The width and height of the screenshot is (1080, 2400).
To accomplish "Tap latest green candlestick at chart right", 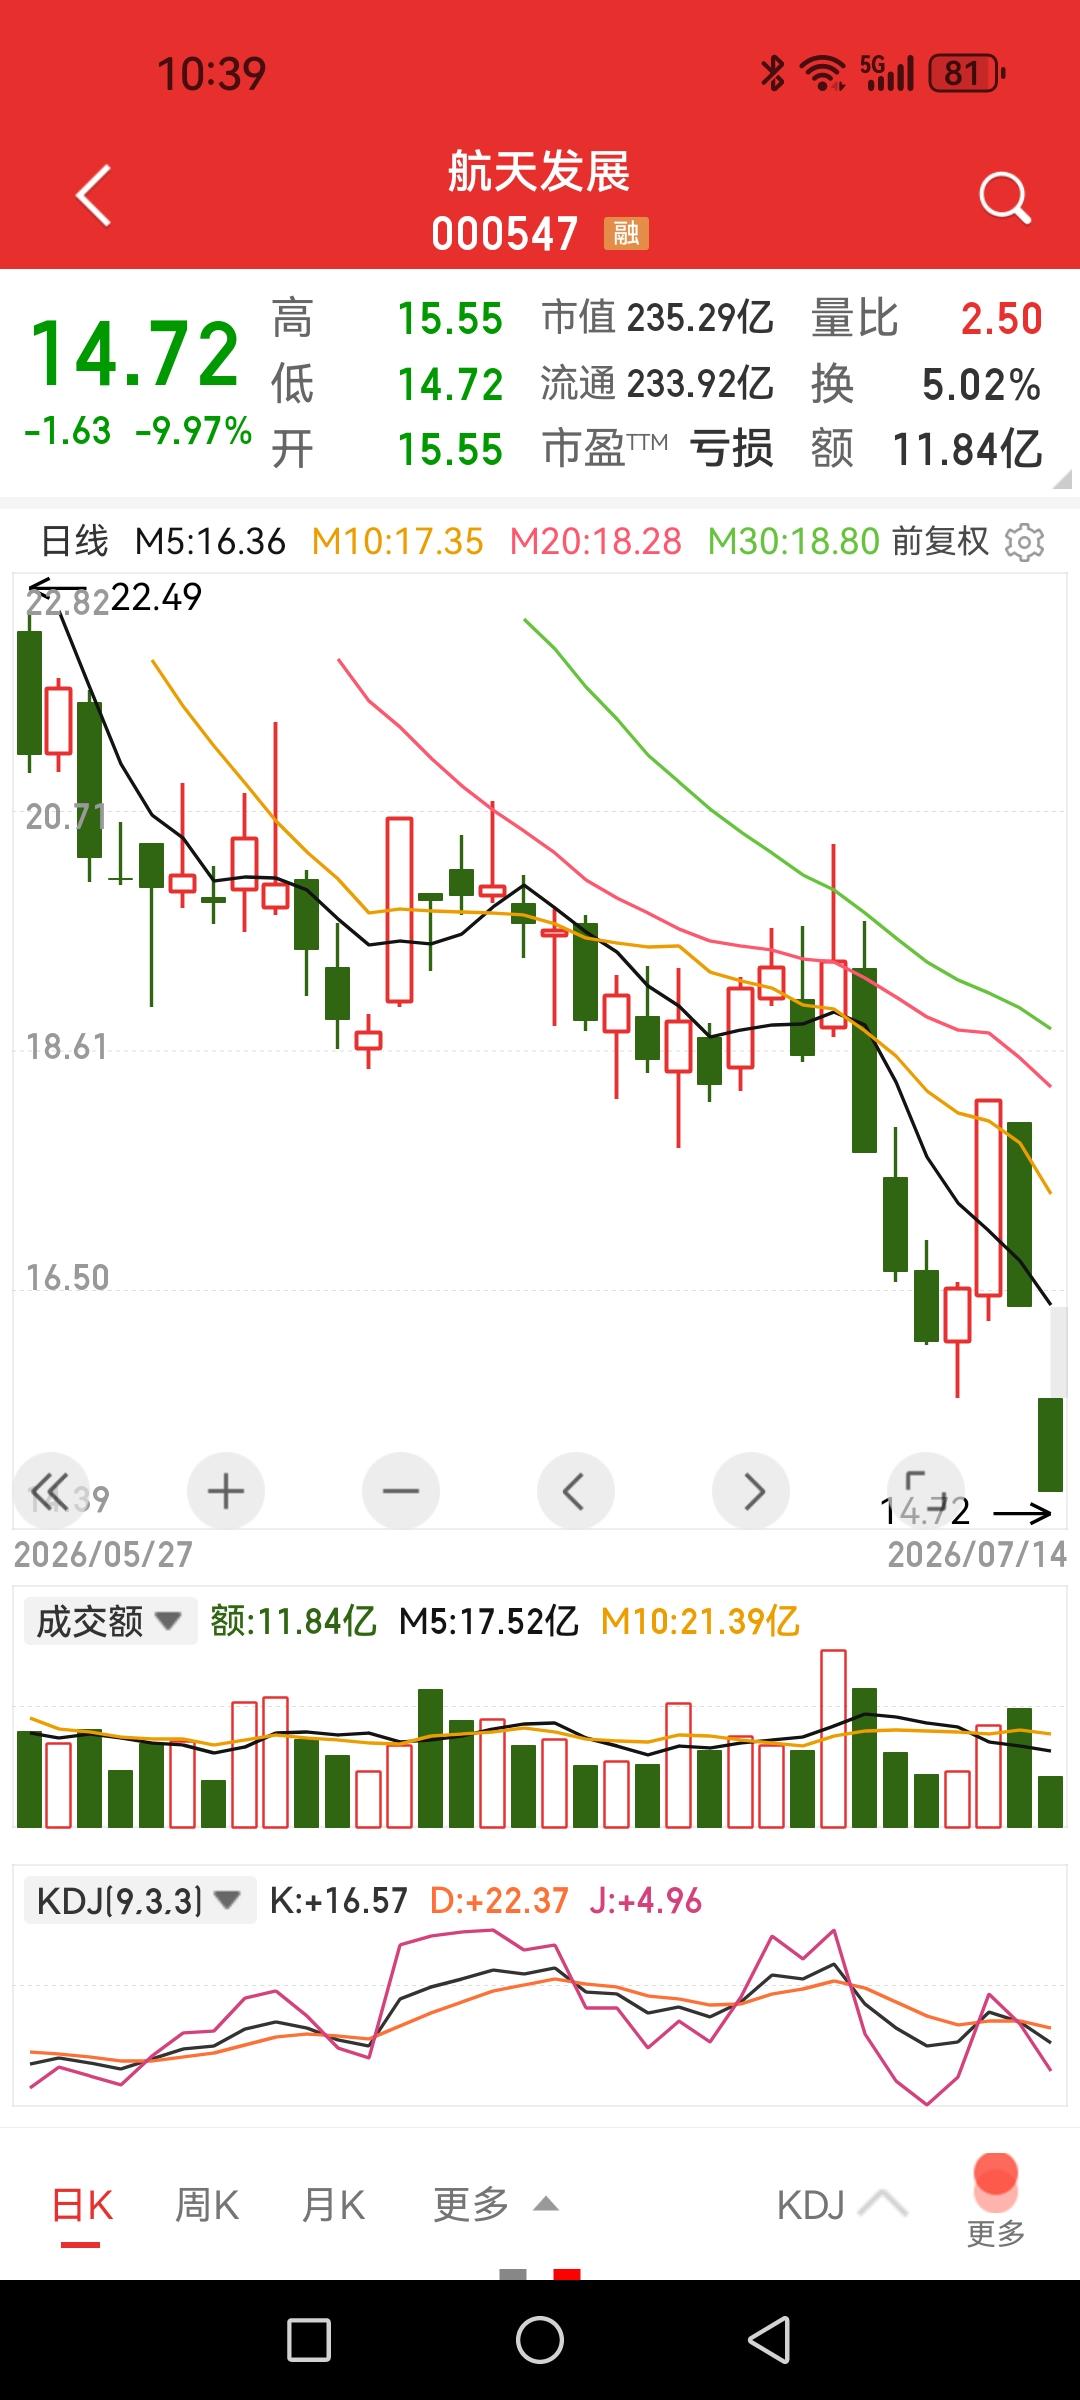I will pyautogui.click(x=1050, y=1444).
